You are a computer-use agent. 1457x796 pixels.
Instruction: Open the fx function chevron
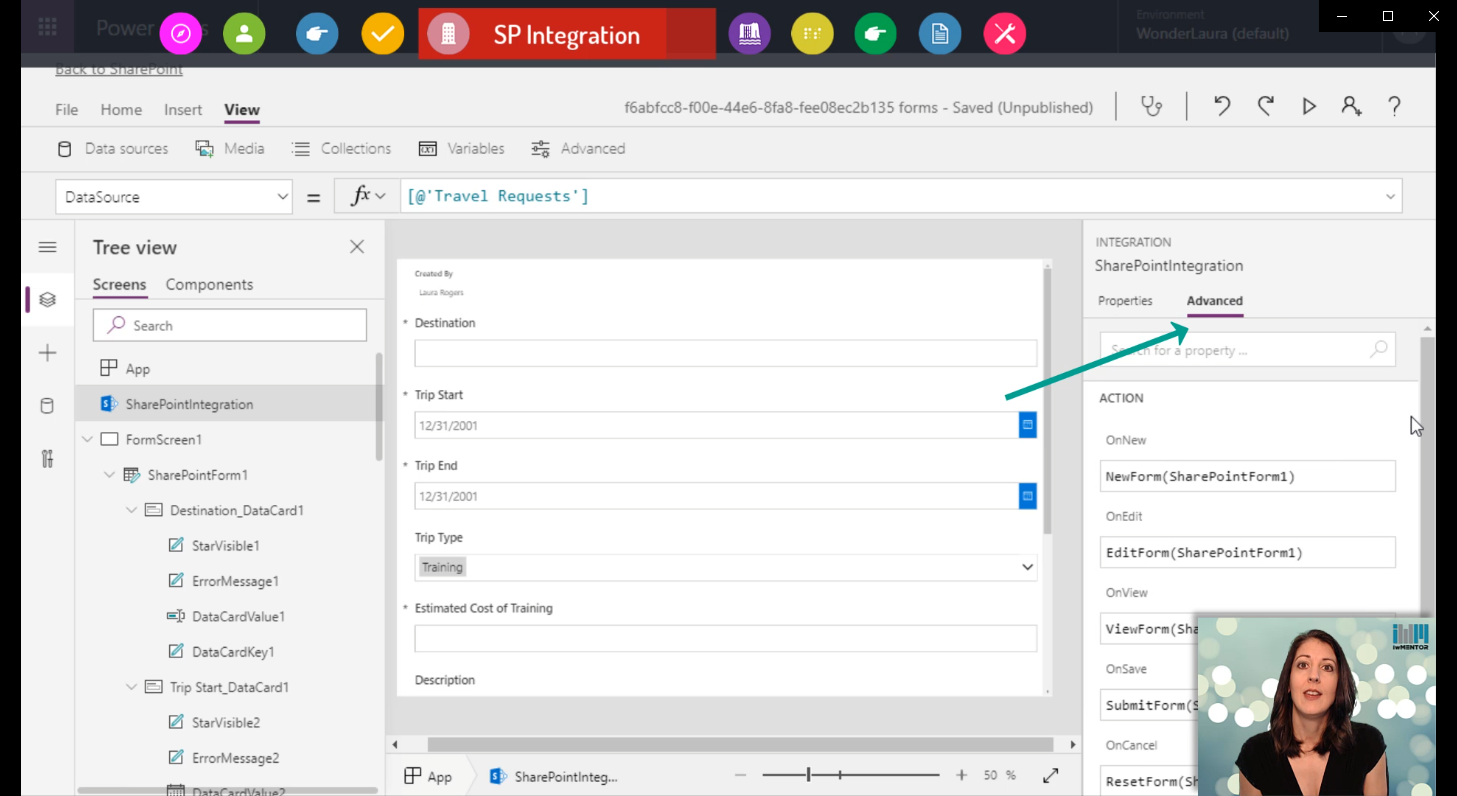[380, 197]
